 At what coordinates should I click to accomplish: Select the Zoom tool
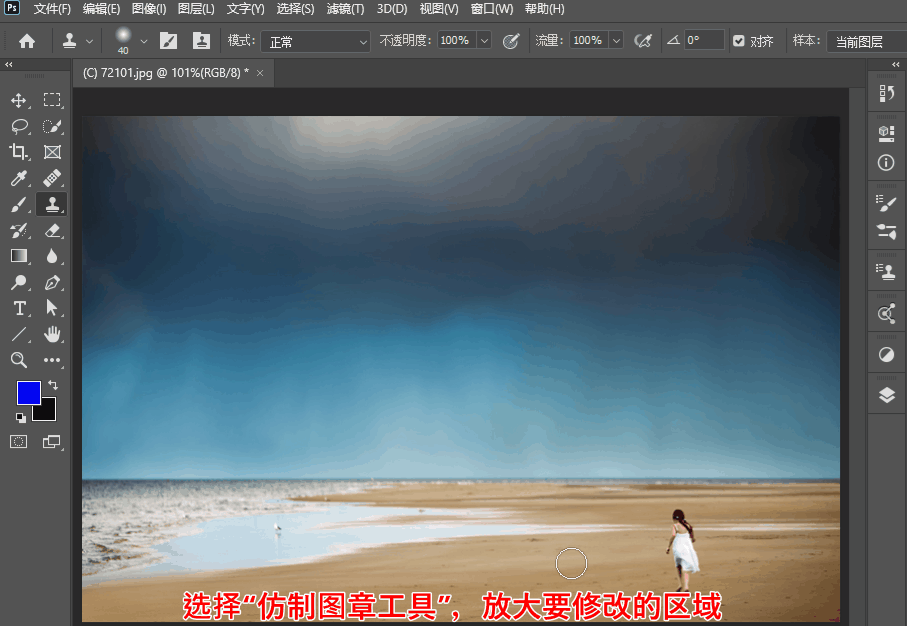tap(19, 360)
